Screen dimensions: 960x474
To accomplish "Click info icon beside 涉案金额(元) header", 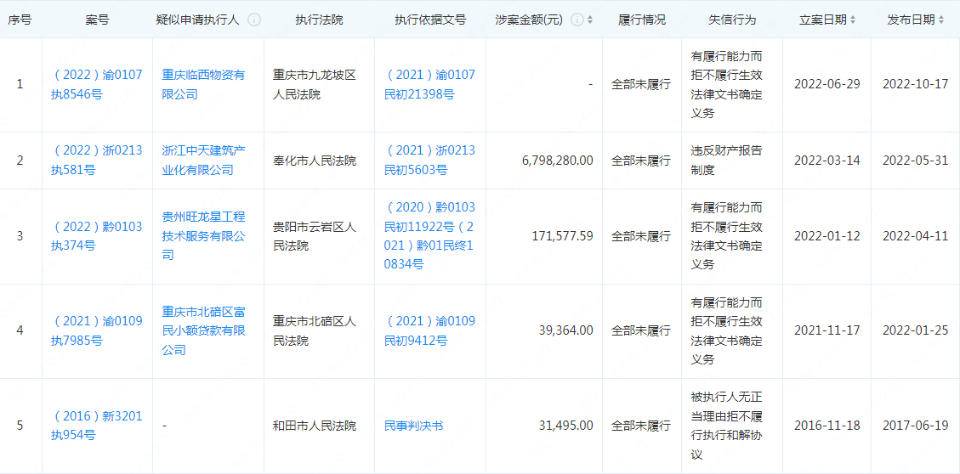I will click(577, 20).
